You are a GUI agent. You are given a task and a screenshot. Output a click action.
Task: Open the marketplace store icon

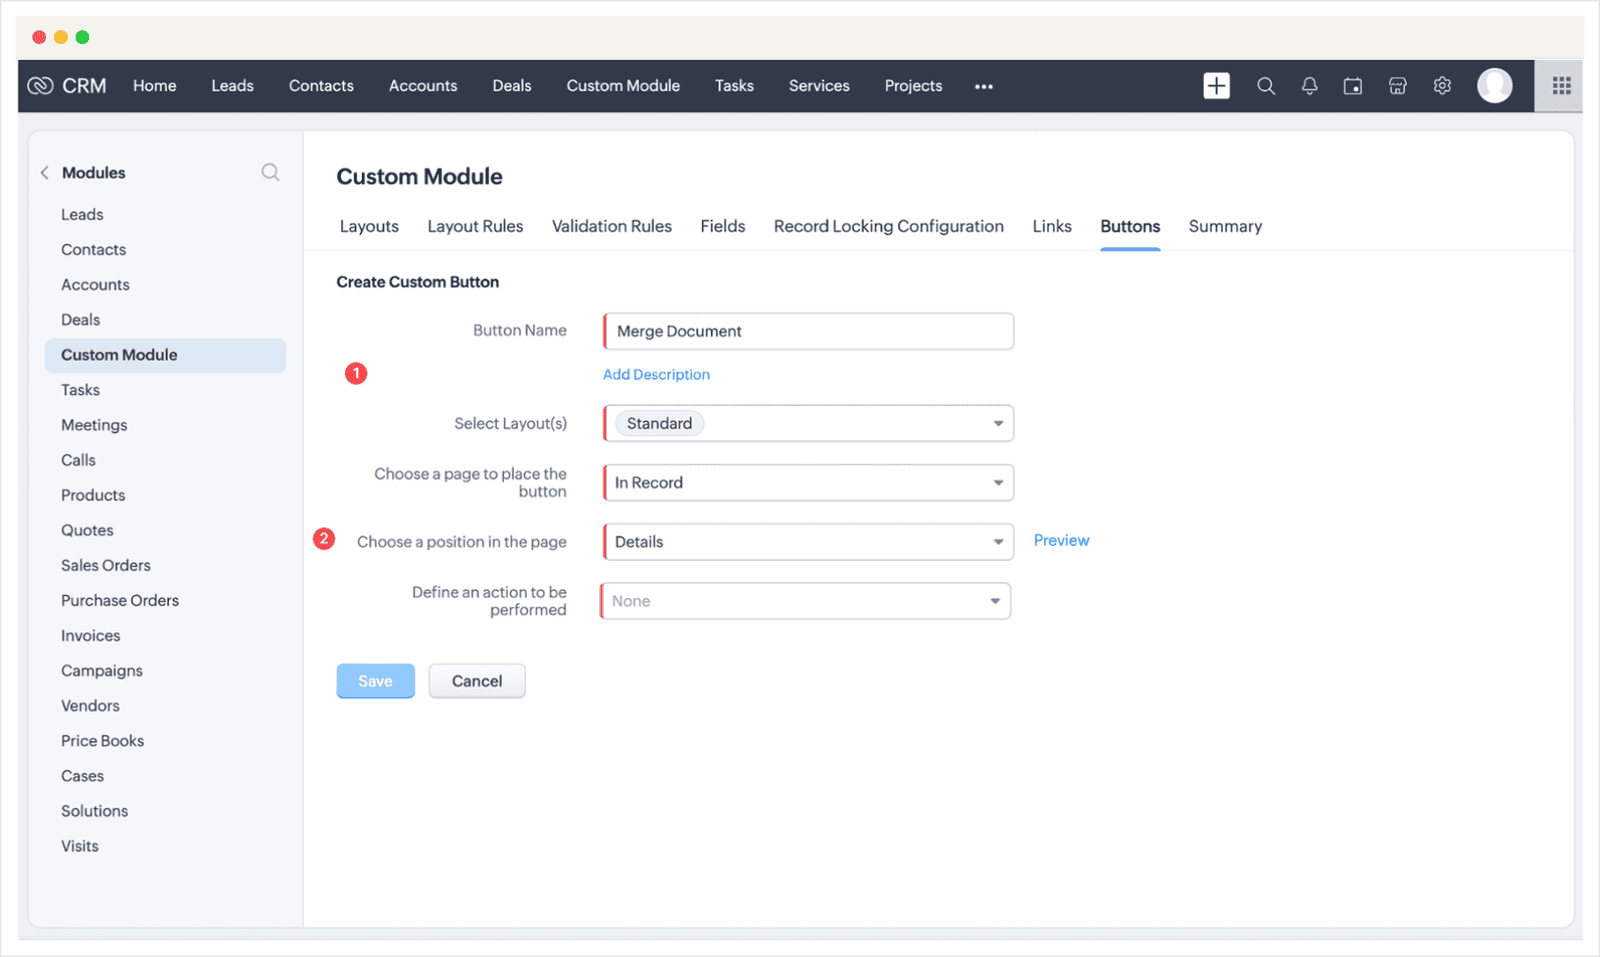1398,86
